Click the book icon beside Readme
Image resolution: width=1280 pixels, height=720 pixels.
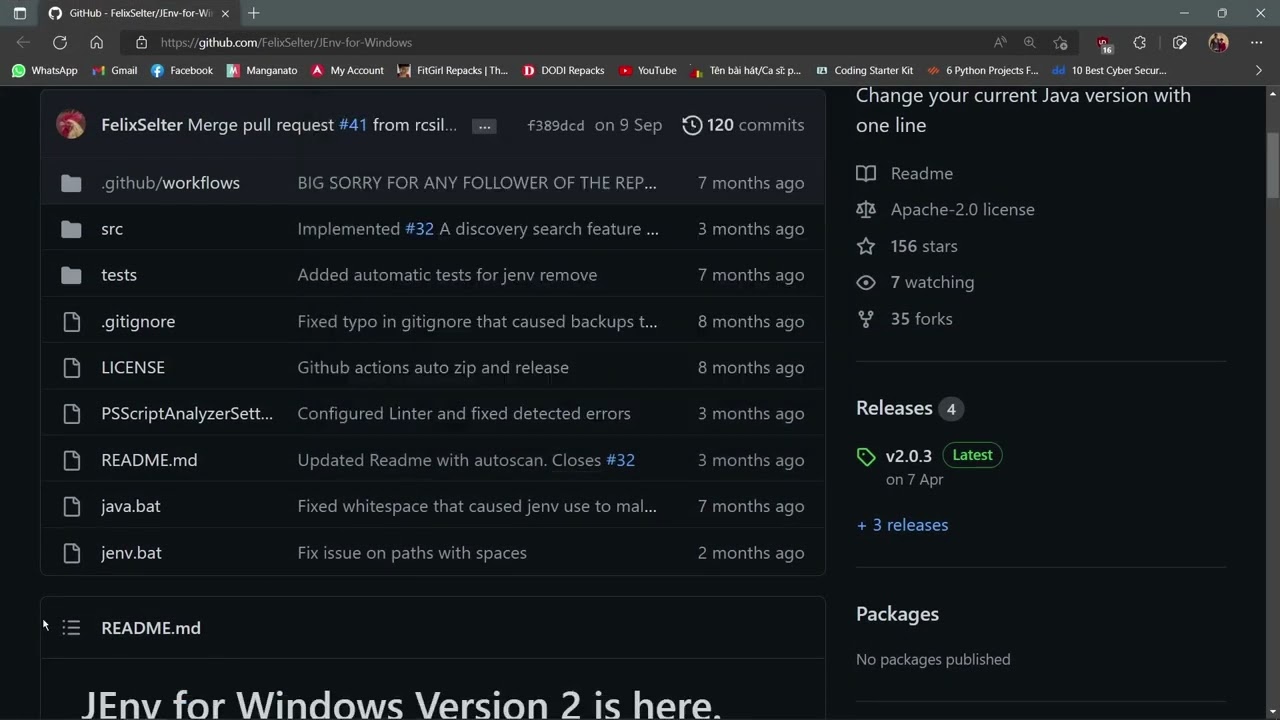(x=866, y=173)
